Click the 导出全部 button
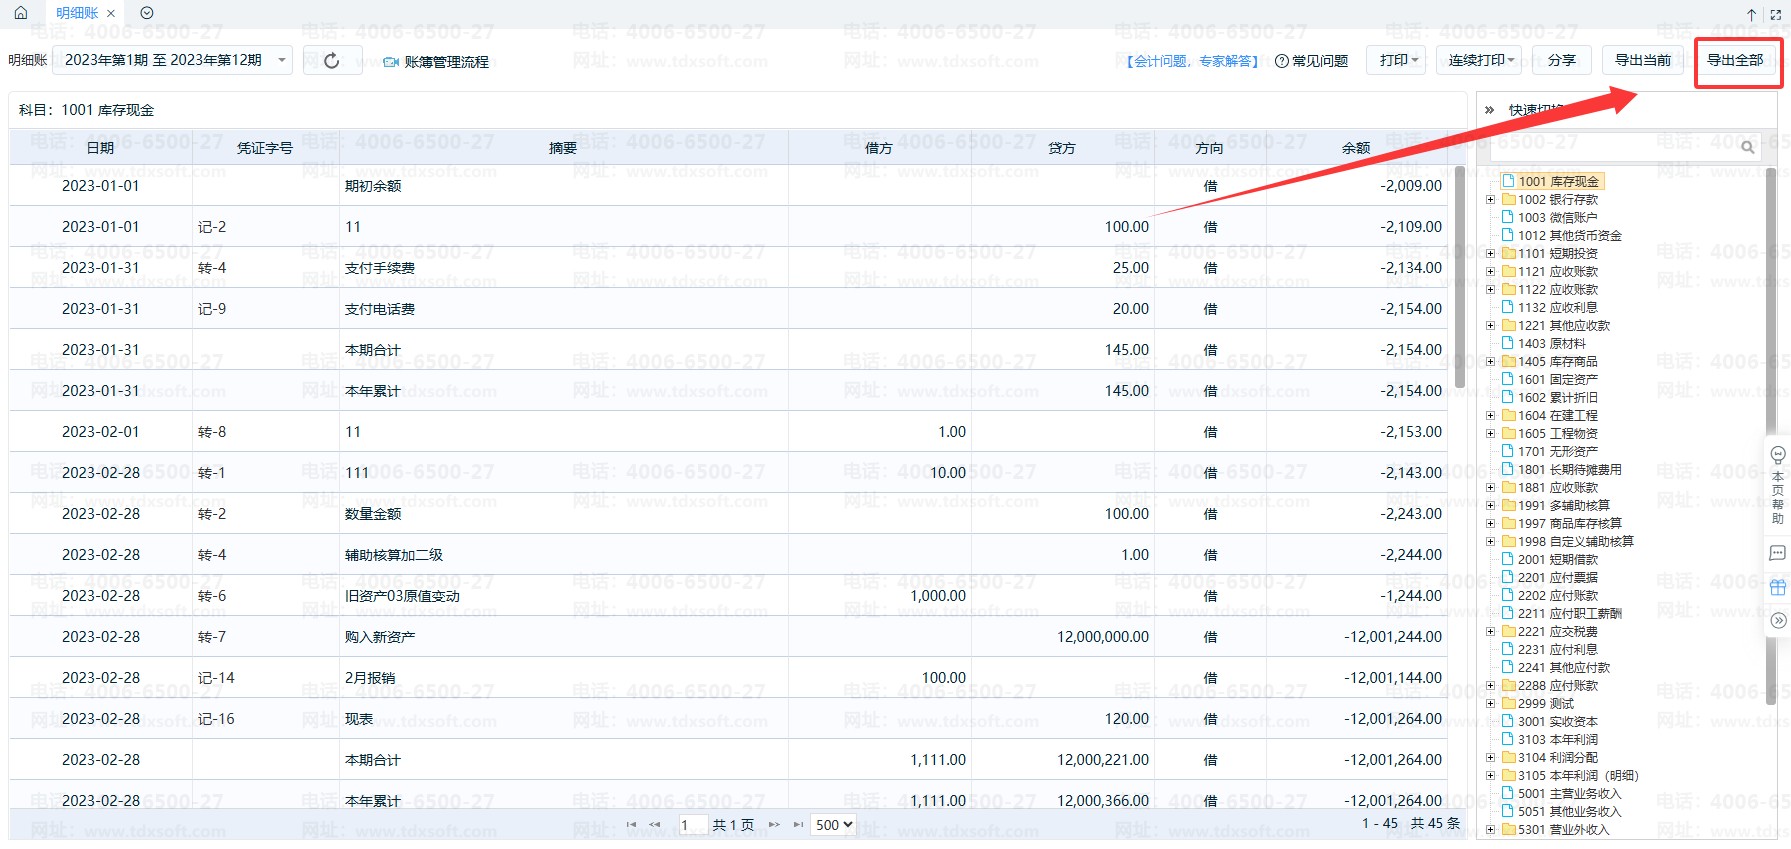Viewport: 1791px width, 849px height. click(x=1735, y=60)
